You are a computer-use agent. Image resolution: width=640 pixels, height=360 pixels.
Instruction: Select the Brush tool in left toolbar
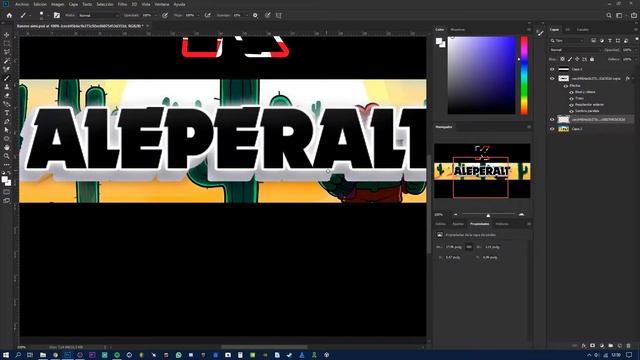click(x=7, y=78)
